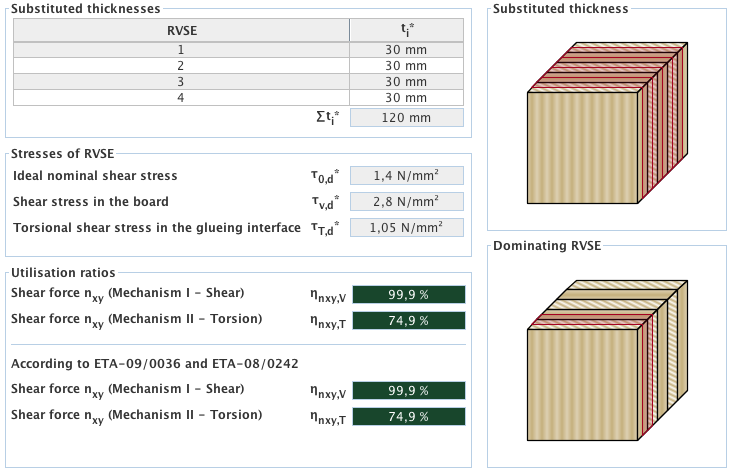The image size is (733, 473).
Task: Select the thickness value for RVSE 4
Action: coord(406,97)
